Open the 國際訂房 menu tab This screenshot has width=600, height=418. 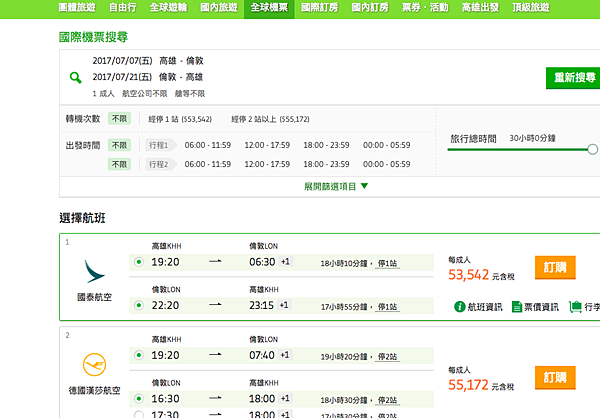pyautogui.click(x=320, y=7)
